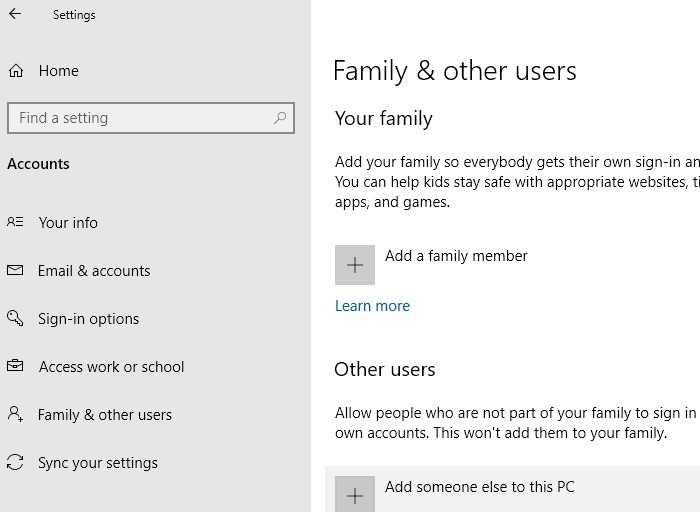Viewport: 700px width, 512px height.
Task: Open Access work or school section
Action: (111, 367)
